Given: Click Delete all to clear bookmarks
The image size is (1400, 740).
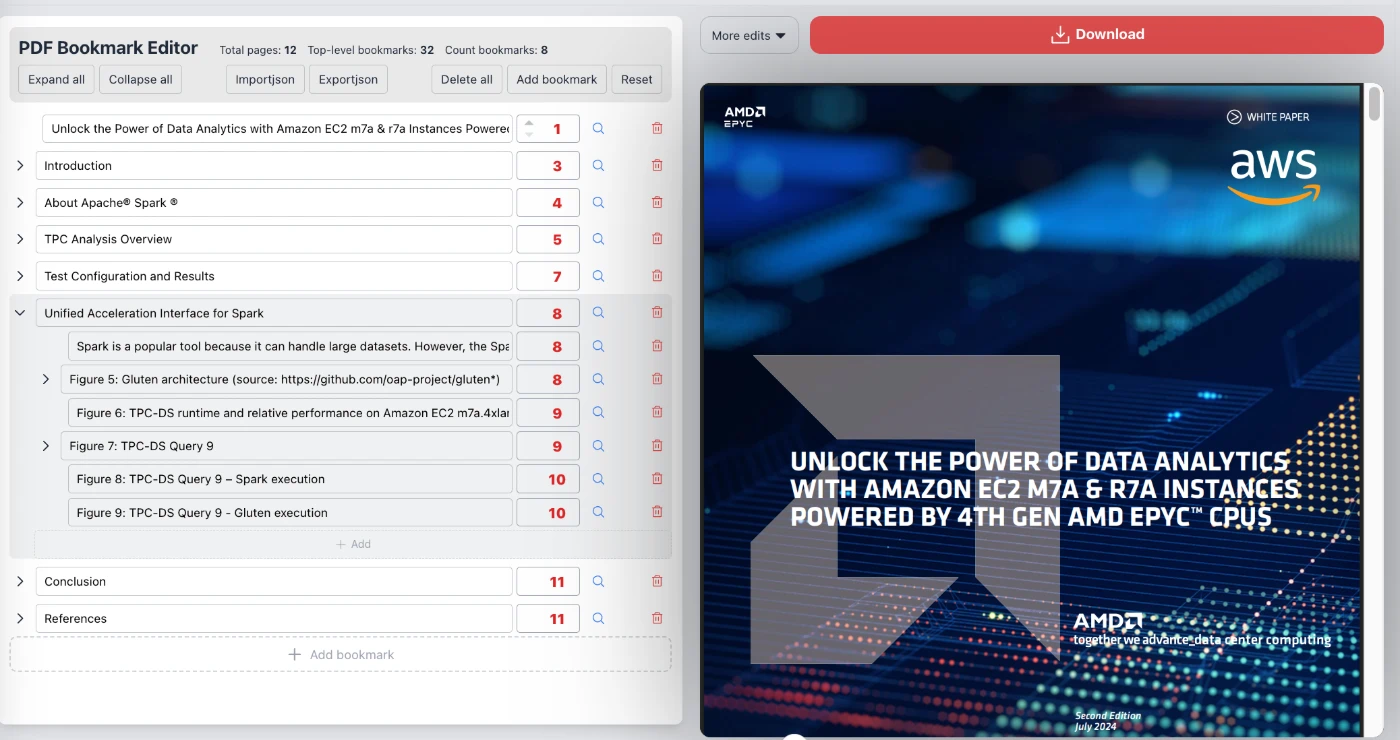Looking at the screenshot, I should tap(466, 79).
